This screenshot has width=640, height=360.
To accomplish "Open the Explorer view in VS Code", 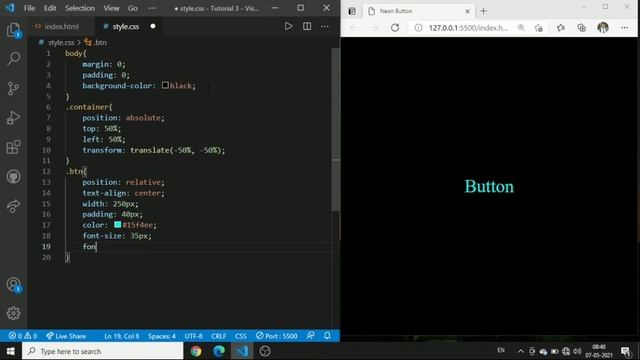I will [13, 30].
